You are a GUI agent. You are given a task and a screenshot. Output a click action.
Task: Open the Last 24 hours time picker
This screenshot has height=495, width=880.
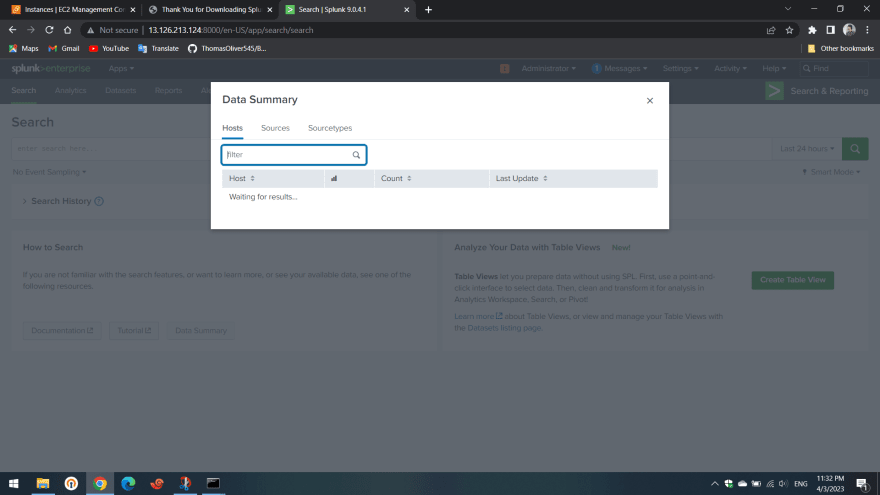coord(806,149)
